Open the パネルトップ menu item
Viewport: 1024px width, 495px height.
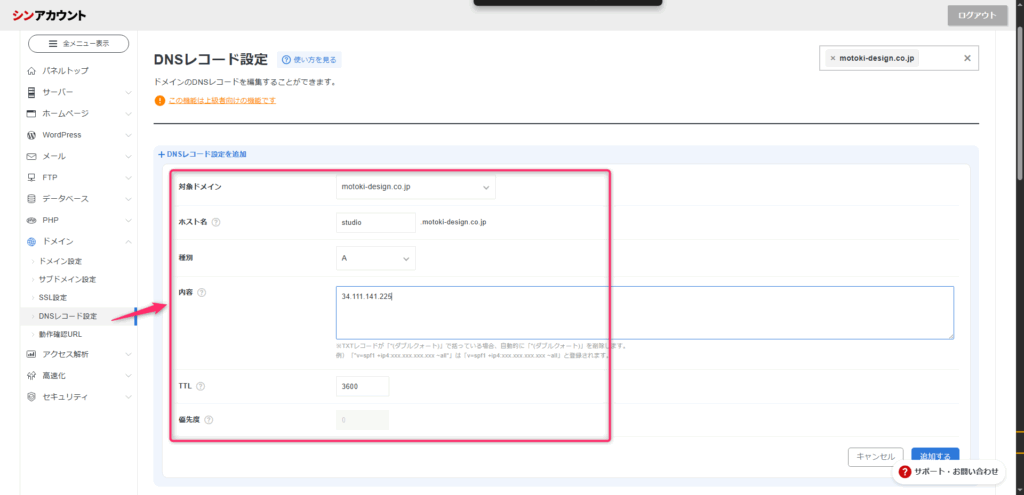pos(65,71)
